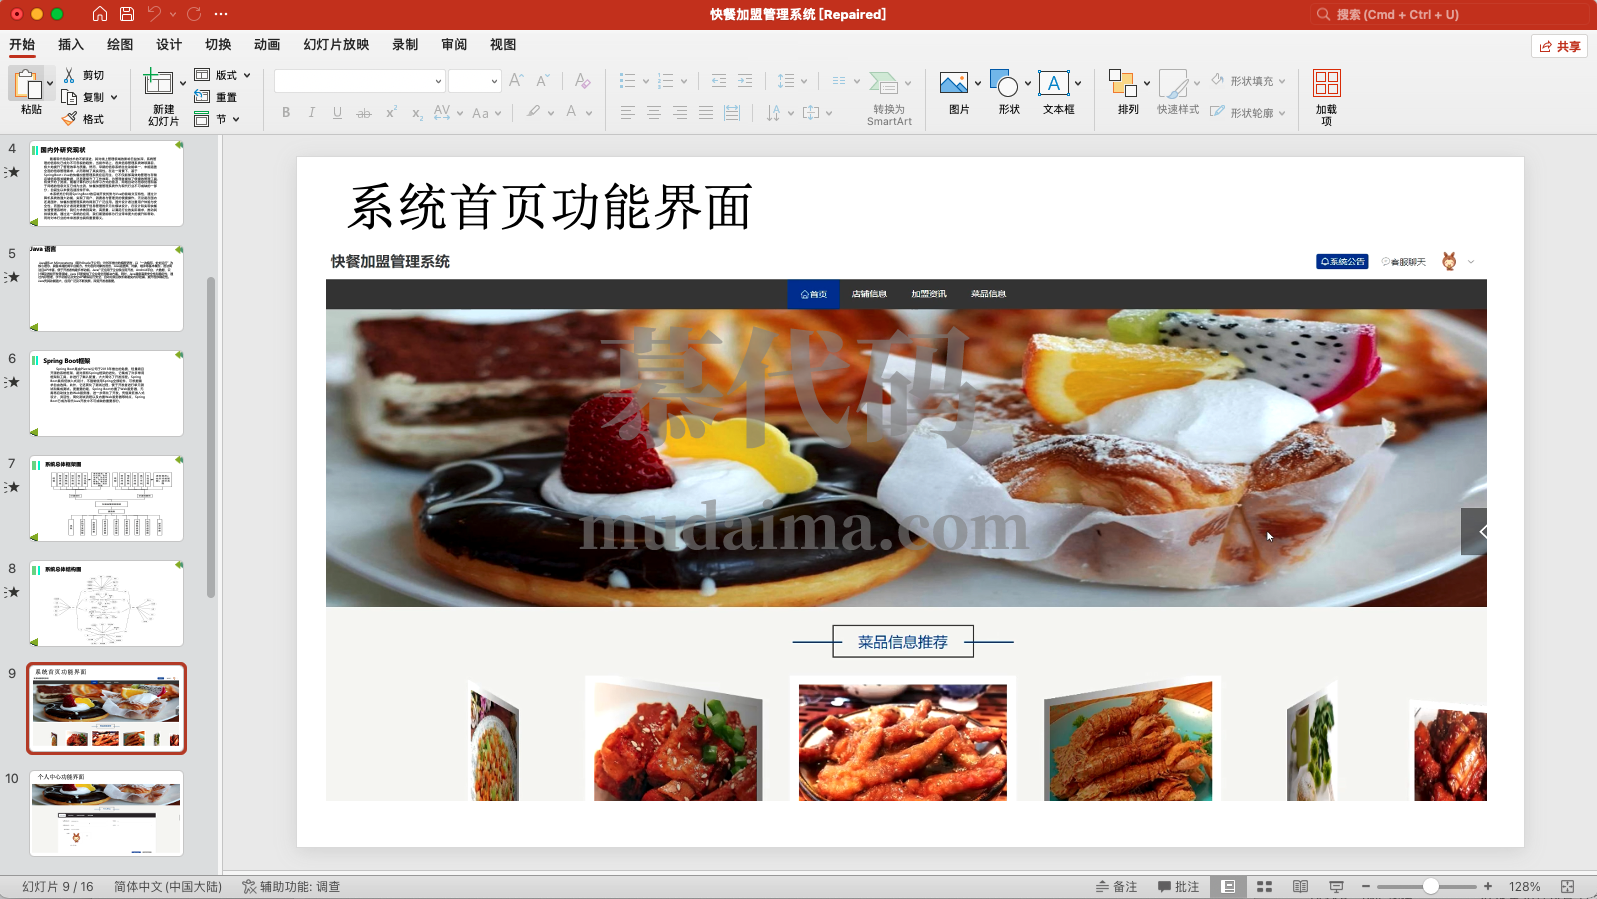Switch to Slide Sorter view
Screen dimensions: 1597x899
tap(1264, 886)
